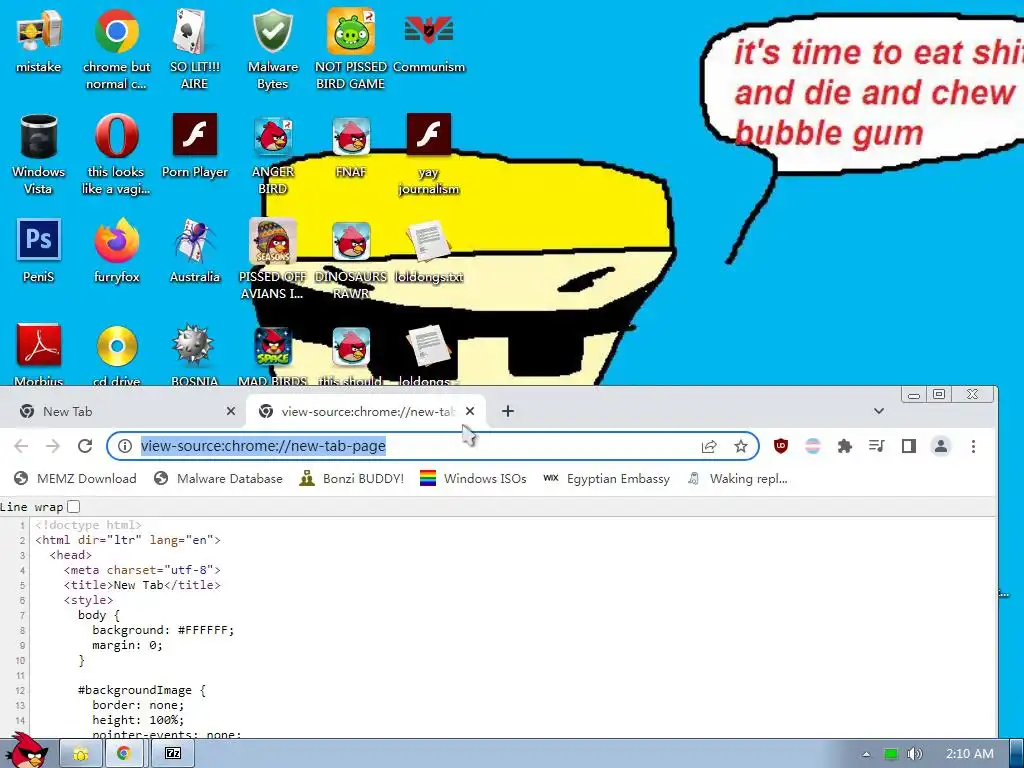Select the 'ANGER BIRD' desktop icon
1024x768 pixels.
[x=272, y=154]
